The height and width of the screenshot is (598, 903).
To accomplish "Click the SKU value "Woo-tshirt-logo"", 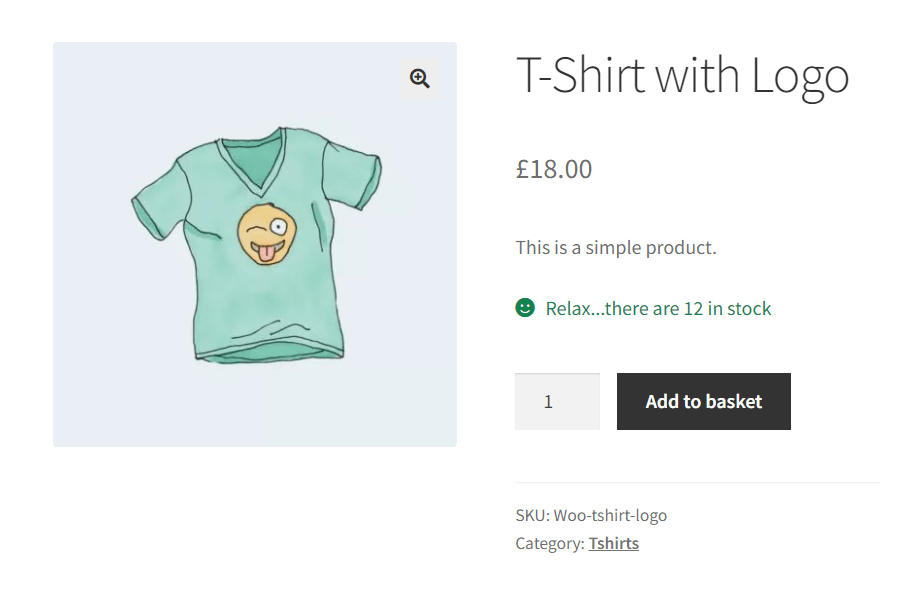I will (x=609, y=515).
